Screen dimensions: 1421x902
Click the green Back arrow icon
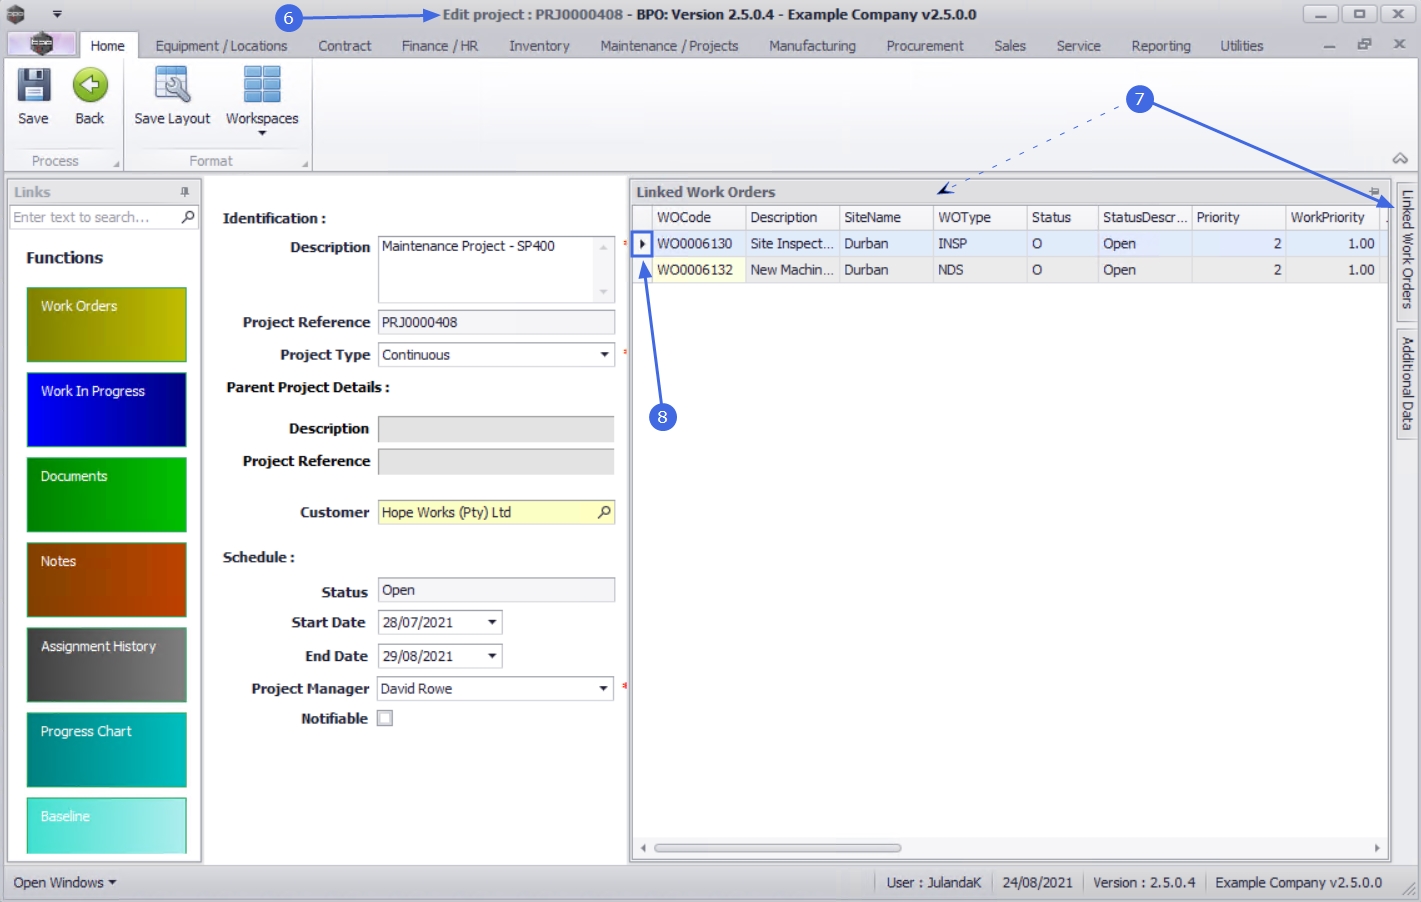(90, 86)
